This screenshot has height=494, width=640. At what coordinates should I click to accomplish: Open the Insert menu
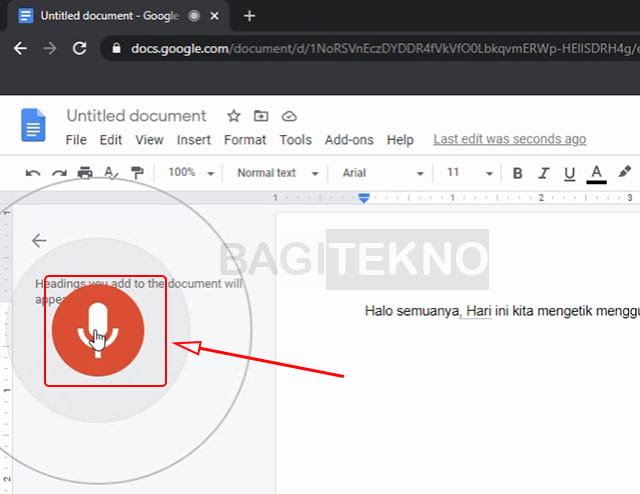(193, 140)
